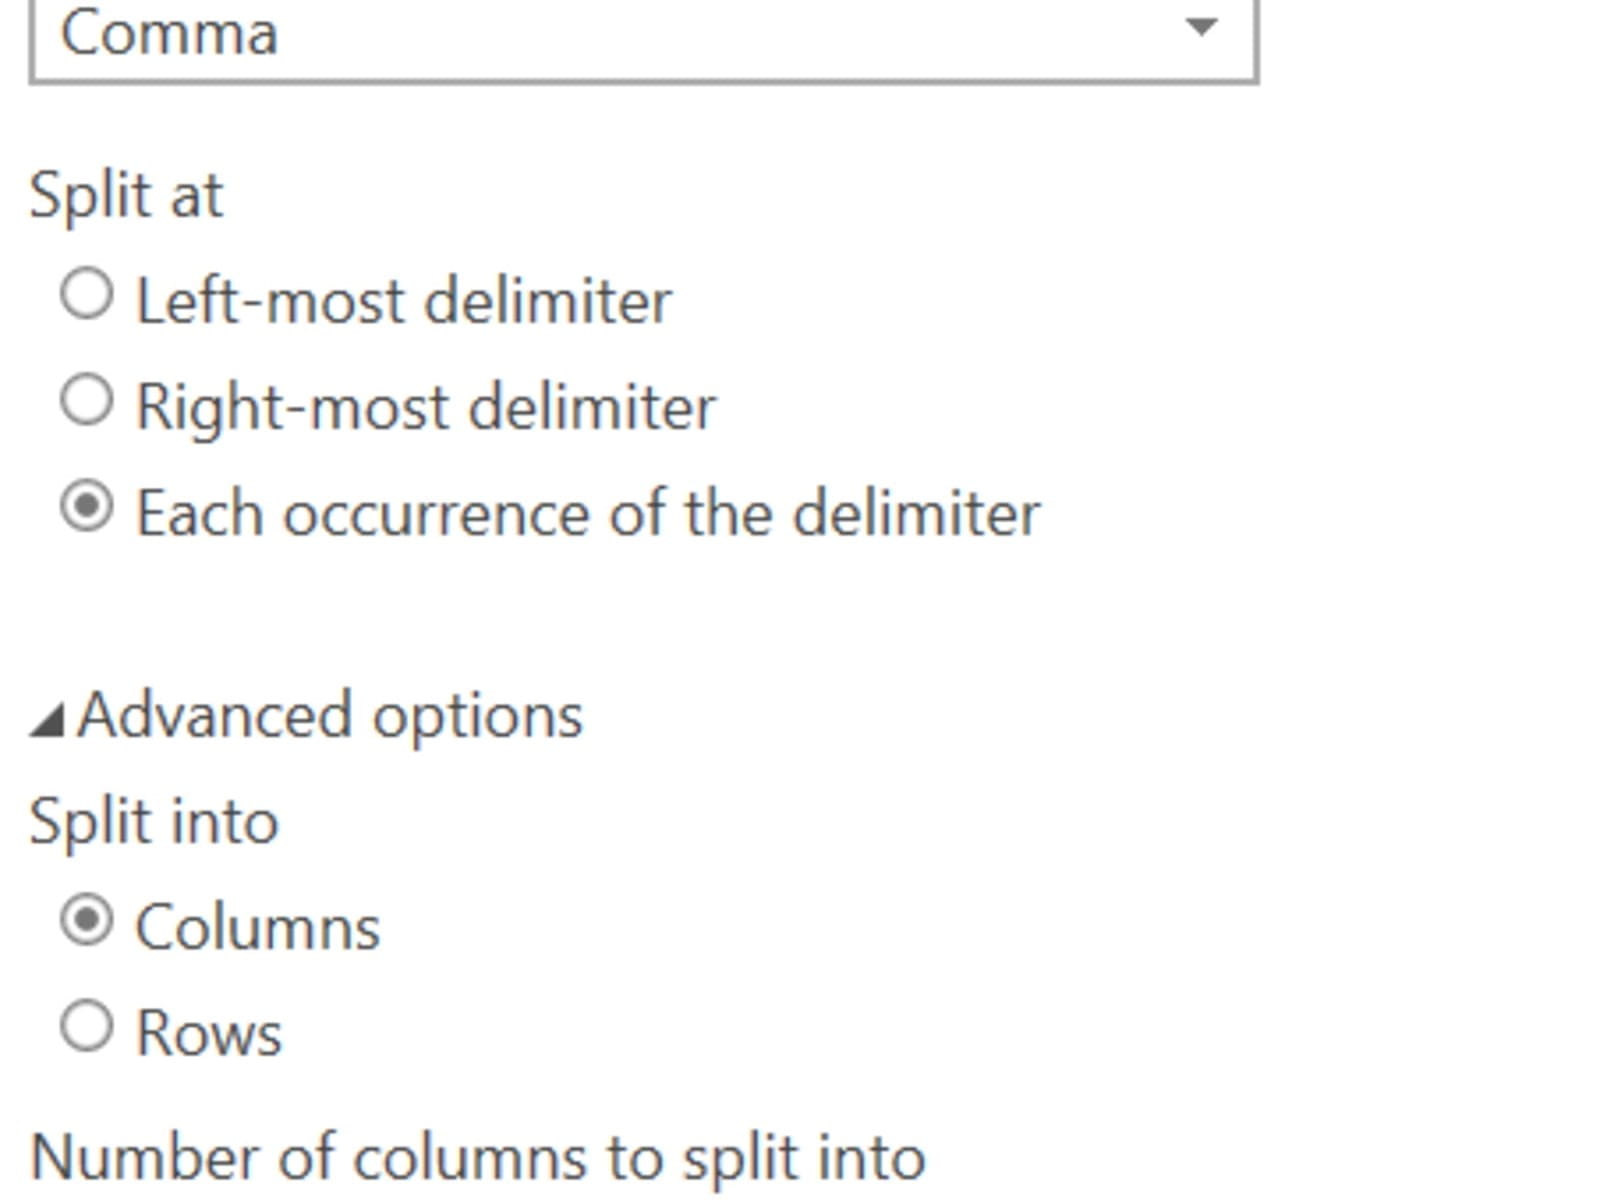Click the Each occurrence of the delimiter label
The width and height of the screenshot is (1600, 1200).
point(587,513)
